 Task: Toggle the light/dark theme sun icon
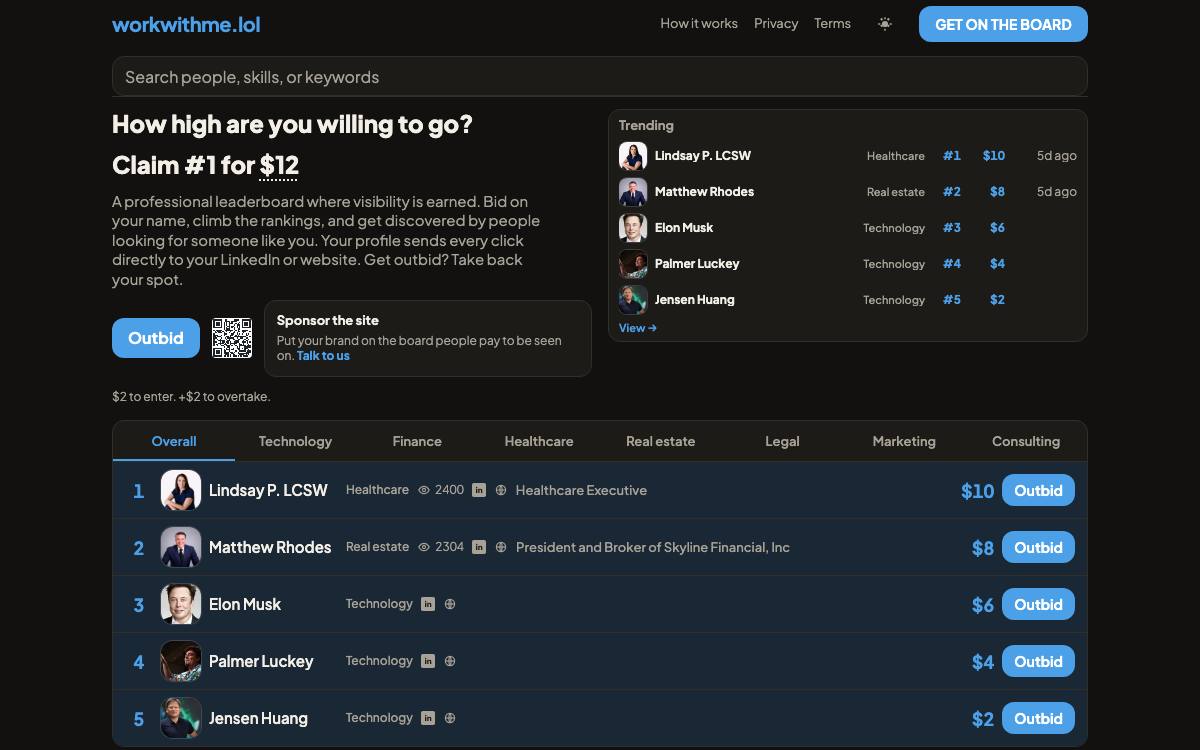885,24
